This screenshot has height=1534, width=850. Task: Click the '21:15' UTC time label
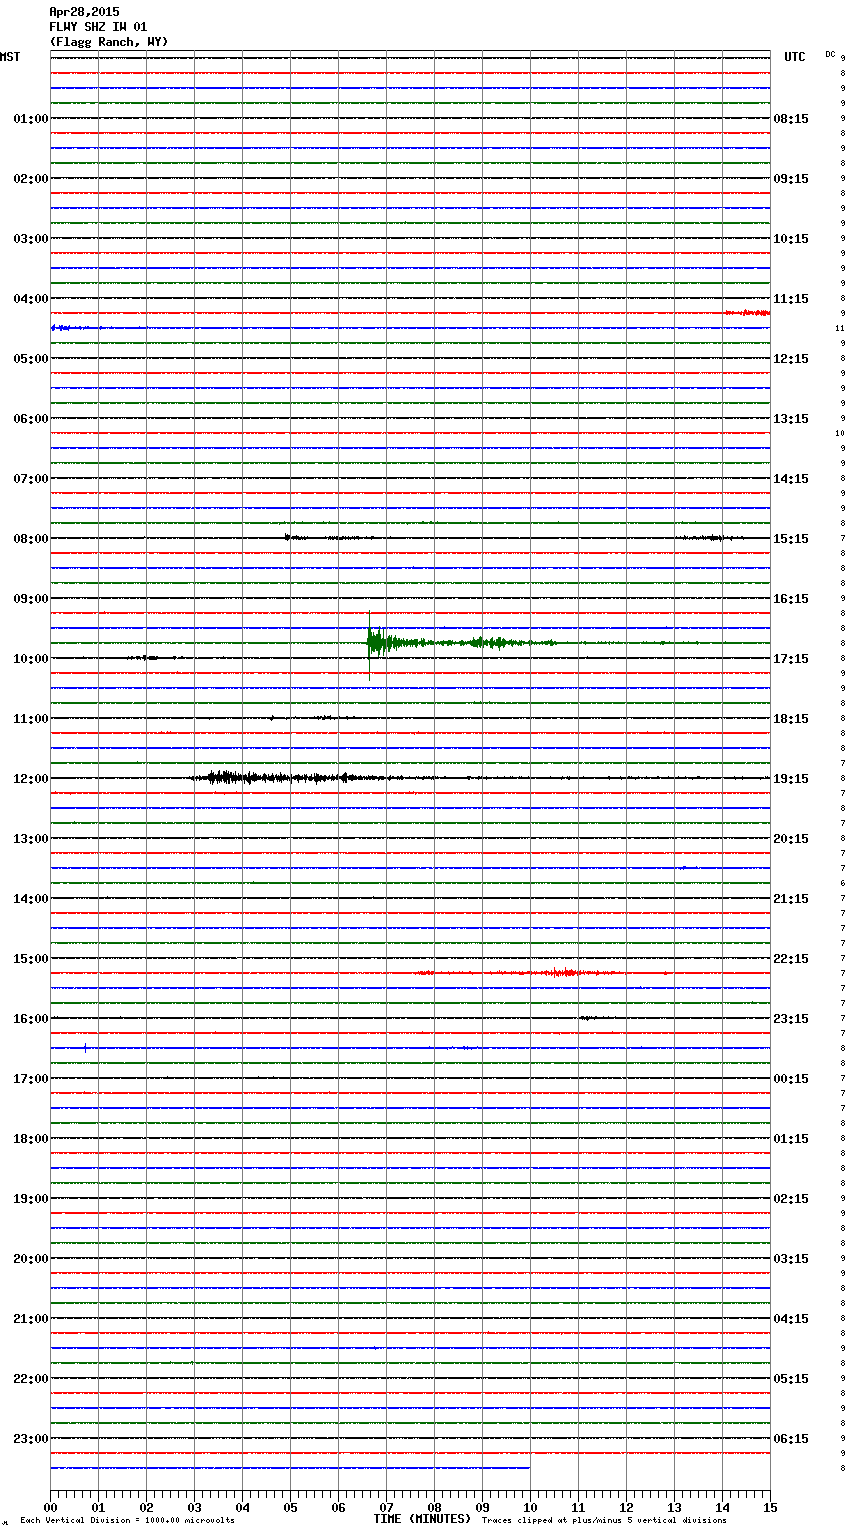791,899
